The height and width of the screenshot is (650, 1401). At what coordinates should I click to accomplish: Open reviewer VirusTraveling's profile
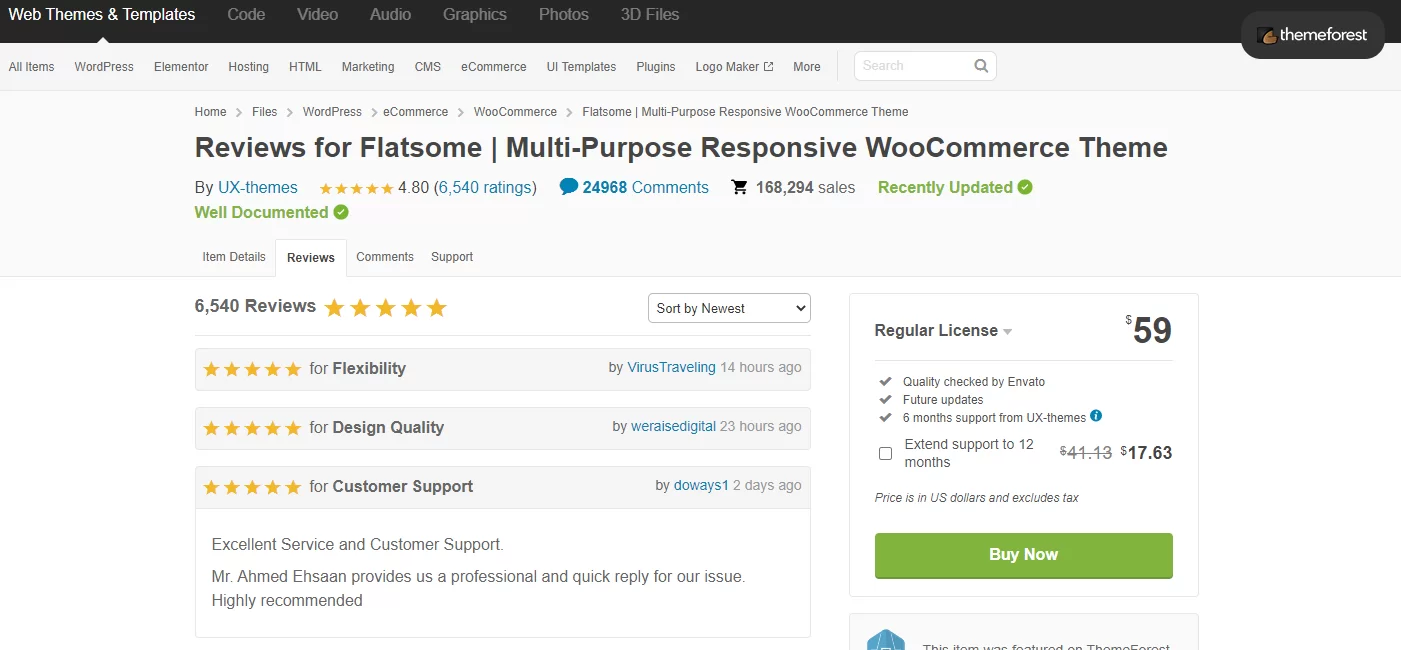point(672,368)
